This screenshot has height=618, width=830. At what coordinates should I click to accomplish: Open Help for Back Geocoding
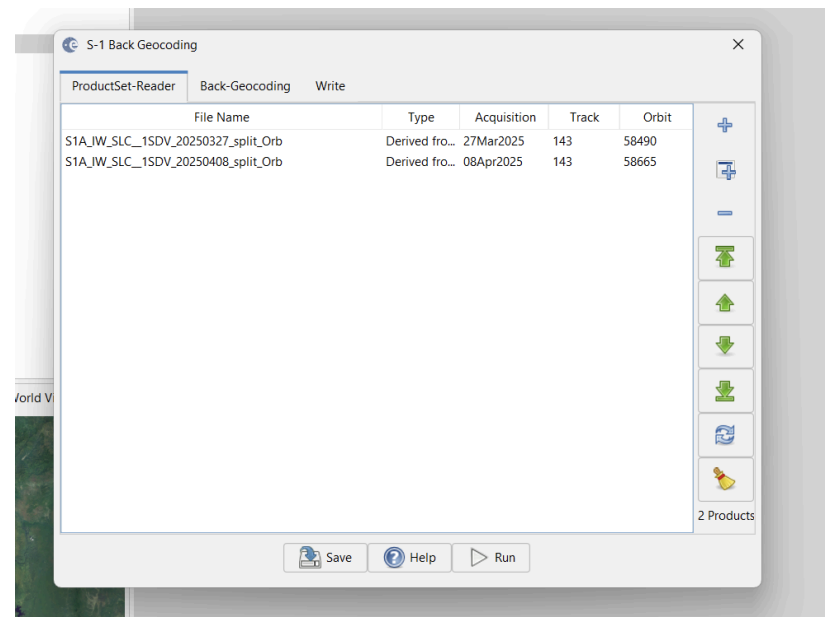click(x=410, y=558)
